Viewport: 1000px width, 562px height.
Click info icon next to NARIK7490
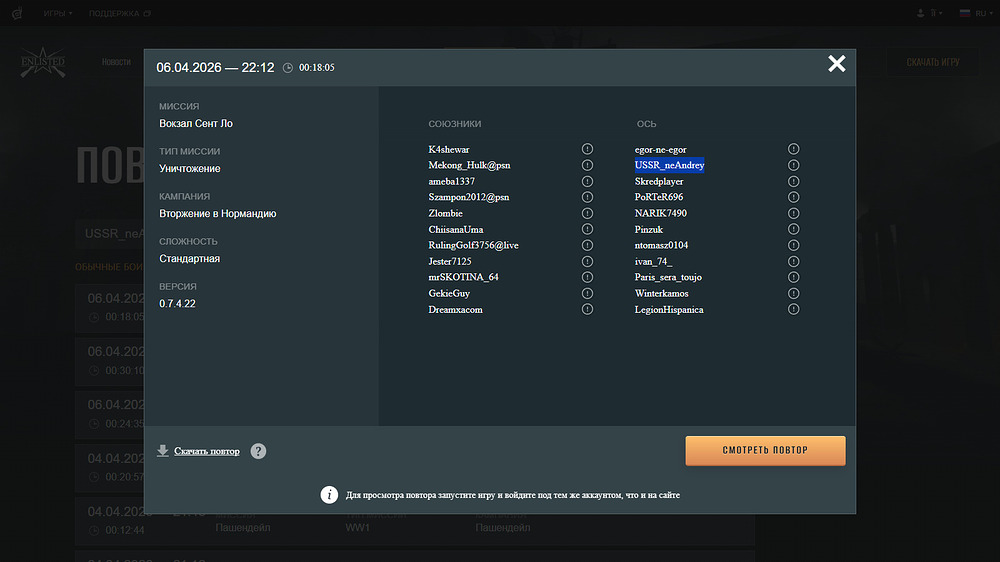click(793, 213)
